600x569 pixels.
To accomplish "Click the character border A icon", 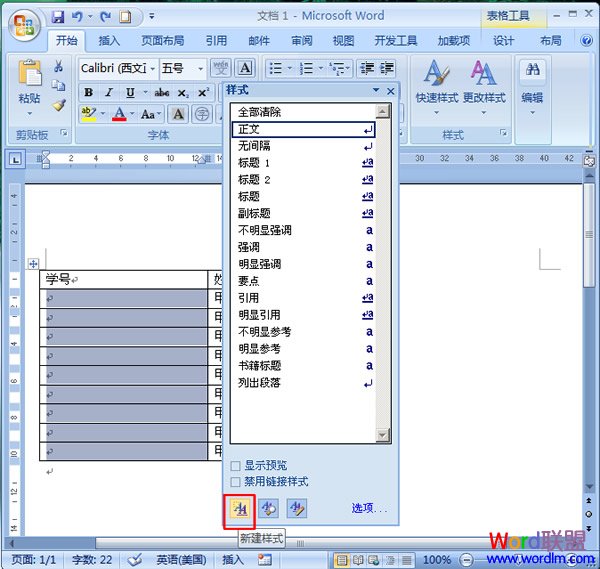I will (245, 68).
